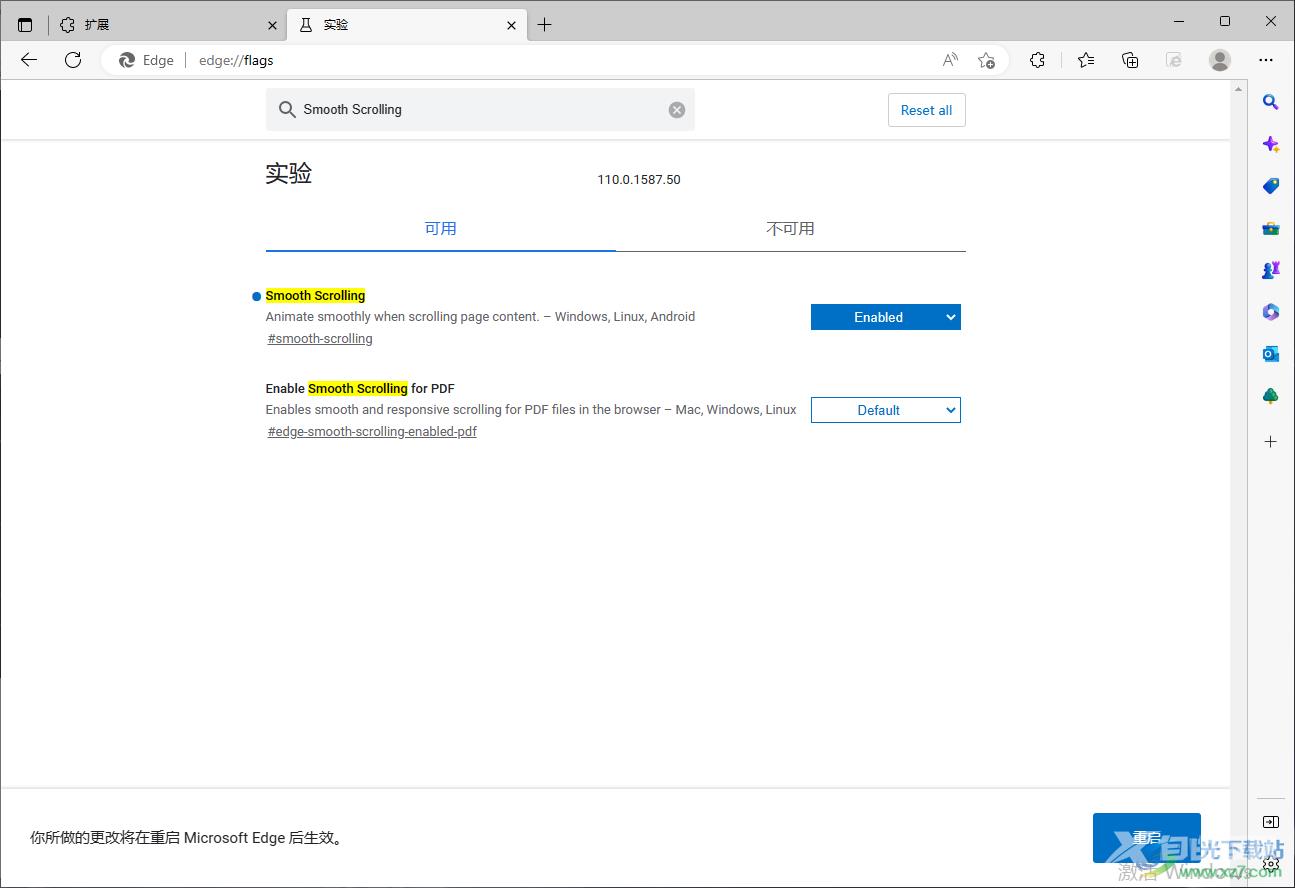Open the tab actions menu icon
1295x888 pixels.
(25, 25)
